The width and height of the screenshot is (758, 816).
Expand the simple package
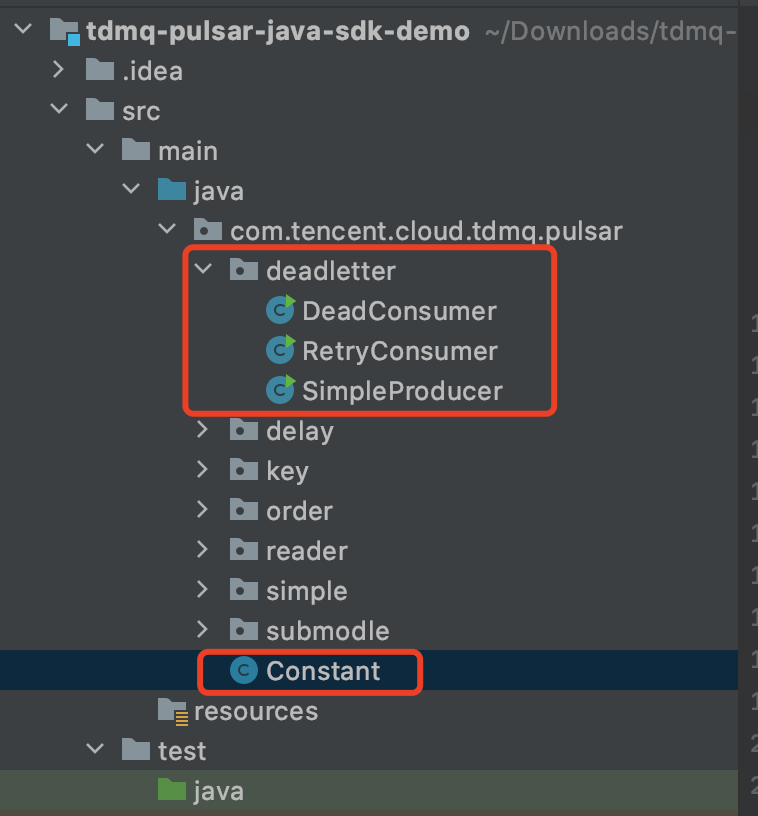pyautogui.click(x=202, y=590)
